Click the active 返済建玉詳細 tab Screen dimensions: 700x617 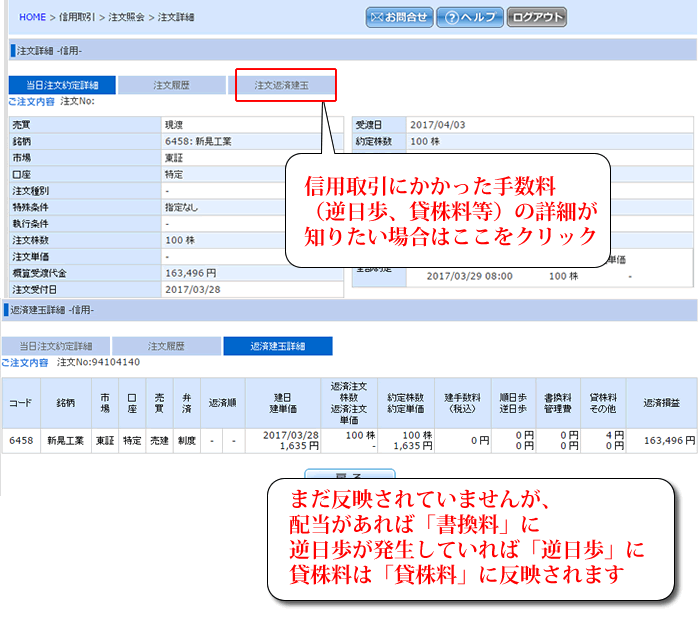pos(277,346)
